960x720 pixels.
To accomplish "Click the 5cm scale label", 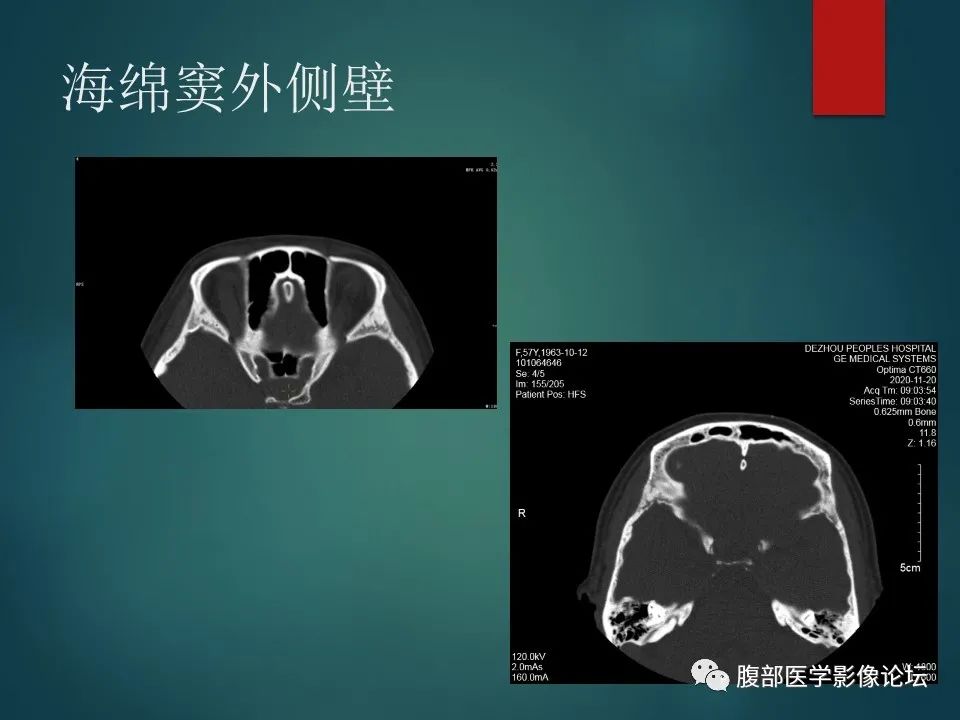I will (910, 568).
